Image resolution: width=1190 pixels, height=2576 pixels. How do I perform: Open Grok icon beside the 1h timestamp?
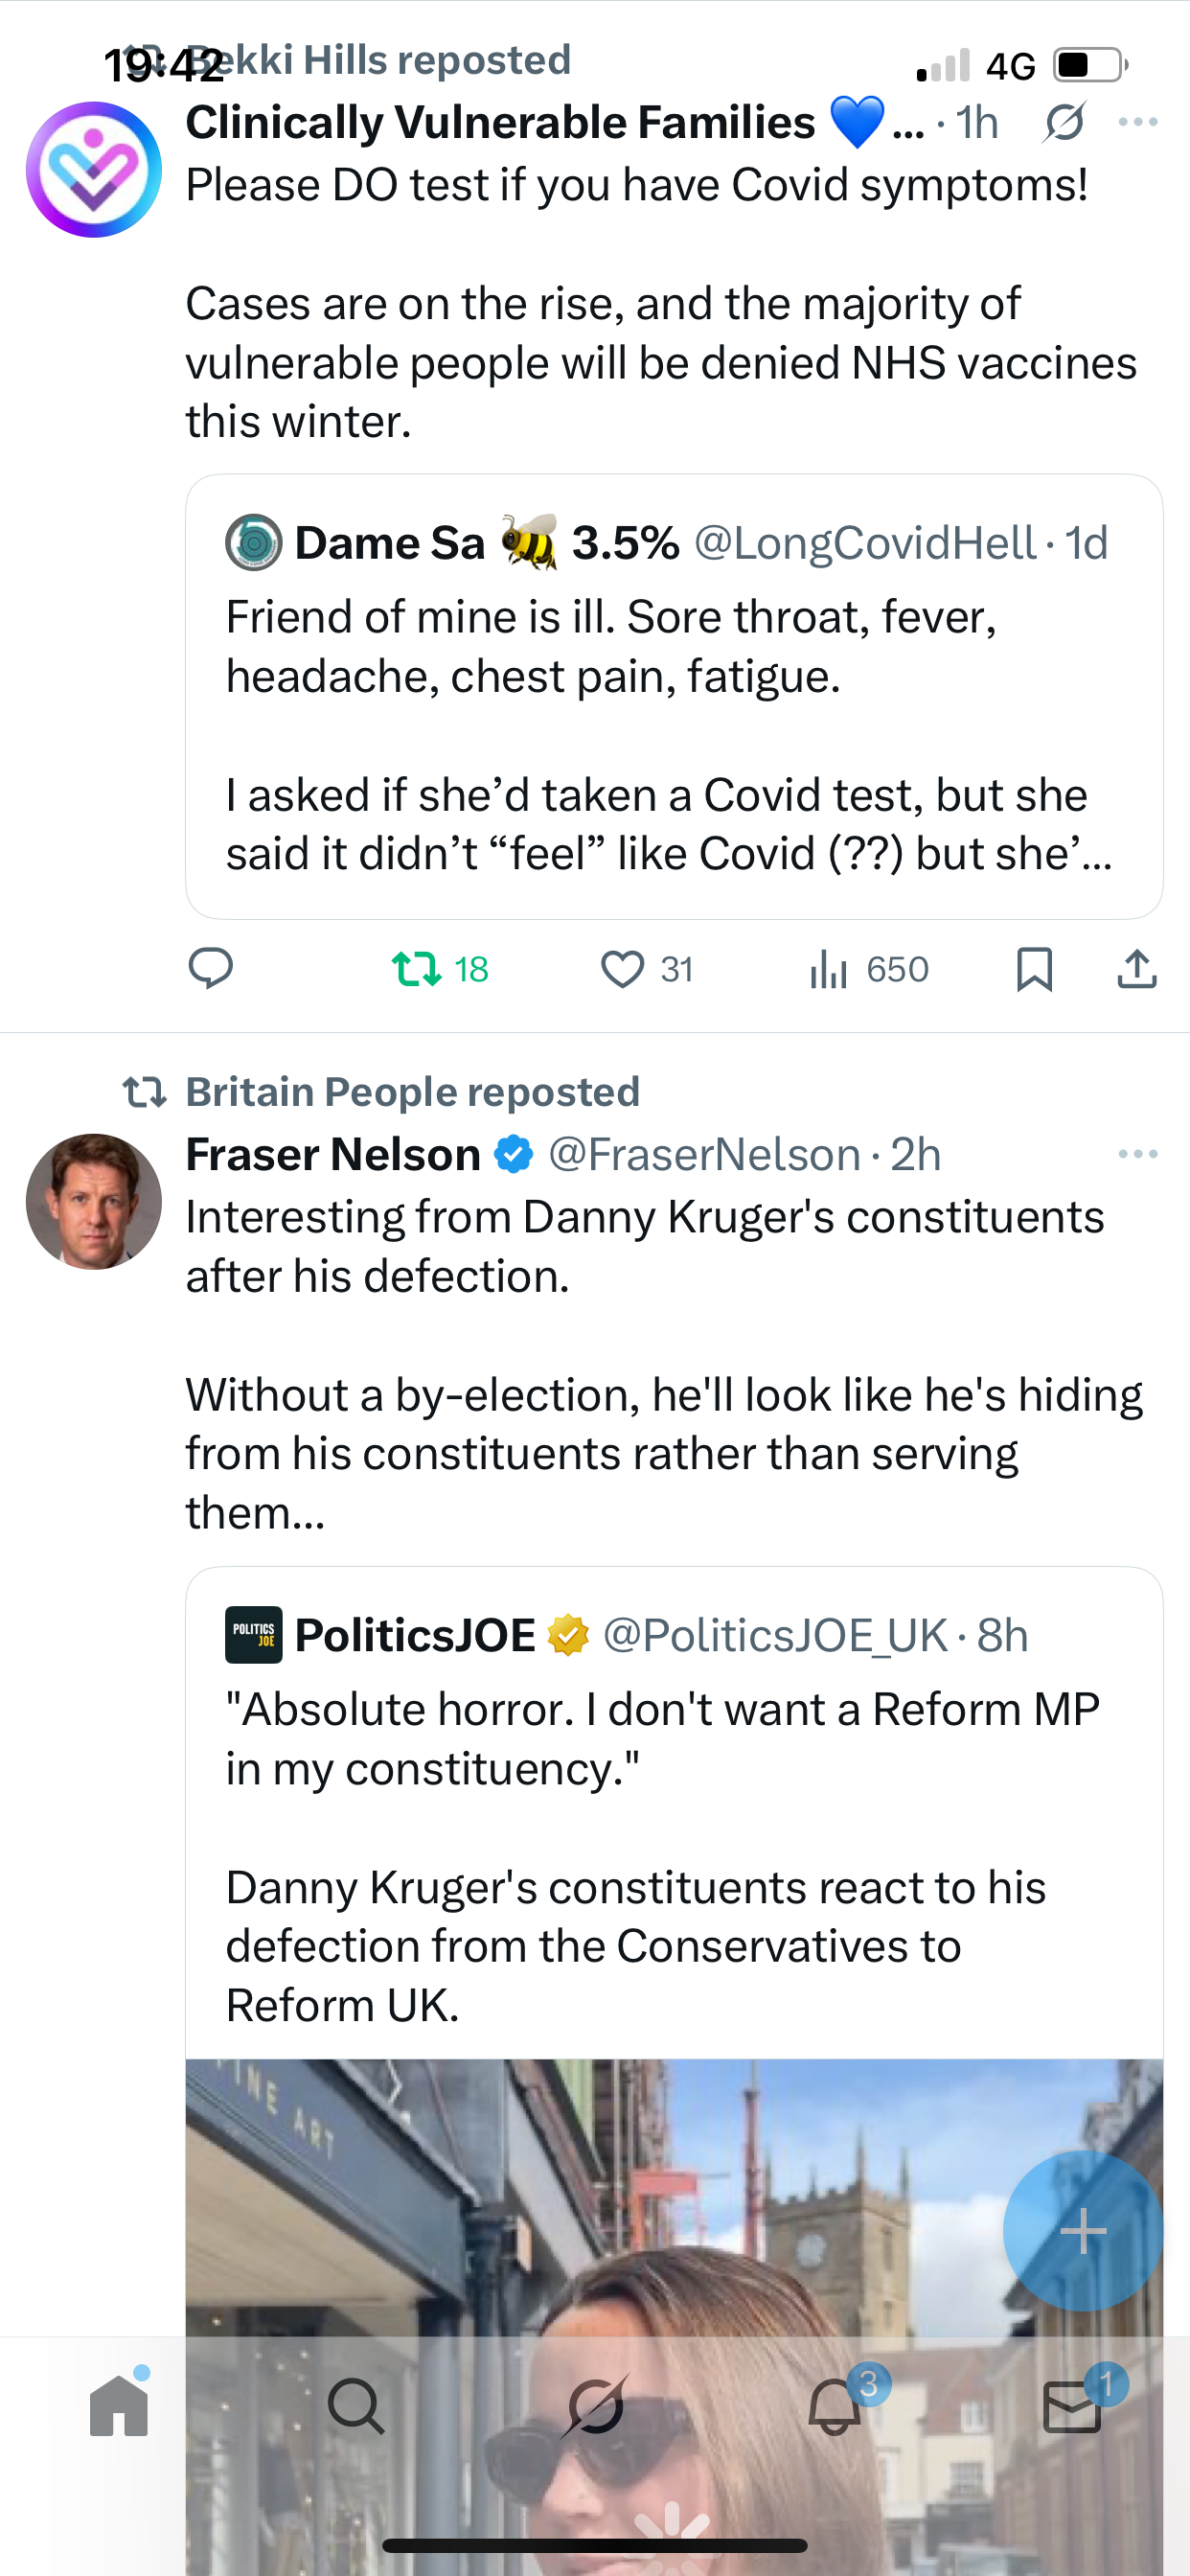(1064, 123)
